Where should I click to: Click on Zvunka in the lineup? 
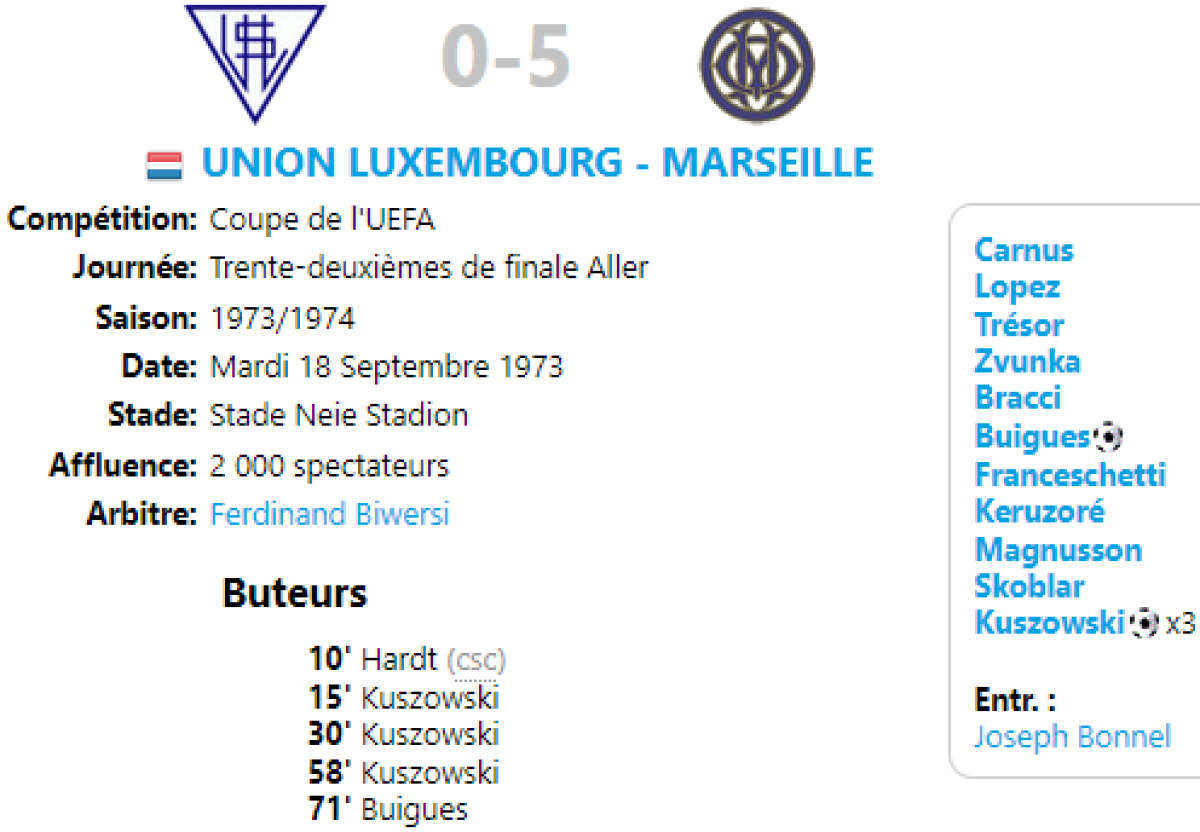pyautogui.click(x=1027, y=362)
